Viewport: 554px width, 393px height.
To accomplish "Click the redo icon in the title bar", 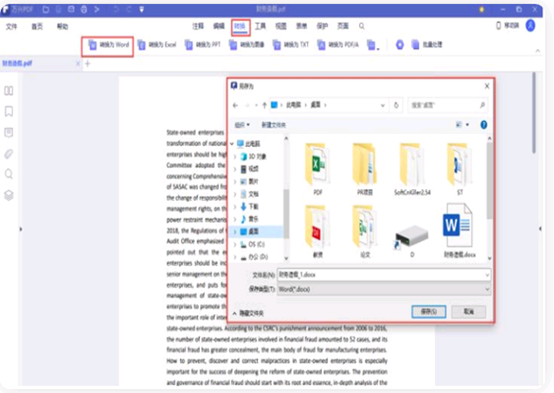I will 129,10.
